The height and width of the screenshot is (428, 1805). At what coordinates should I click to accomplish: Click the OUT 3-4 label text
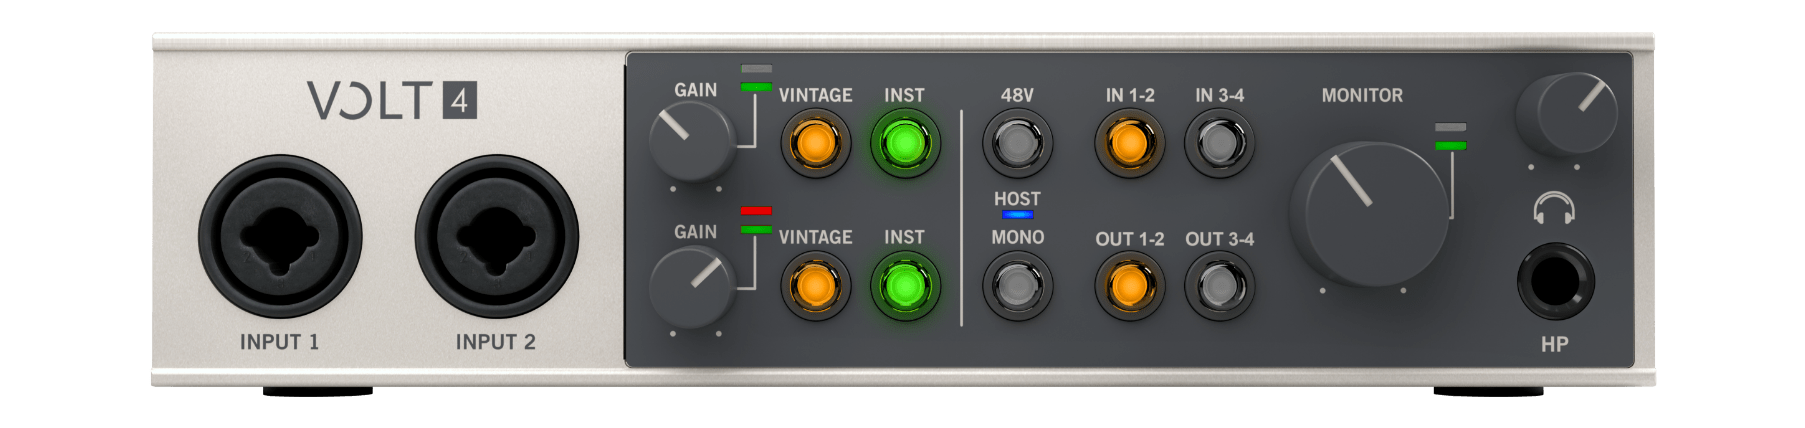[1219, 239]
